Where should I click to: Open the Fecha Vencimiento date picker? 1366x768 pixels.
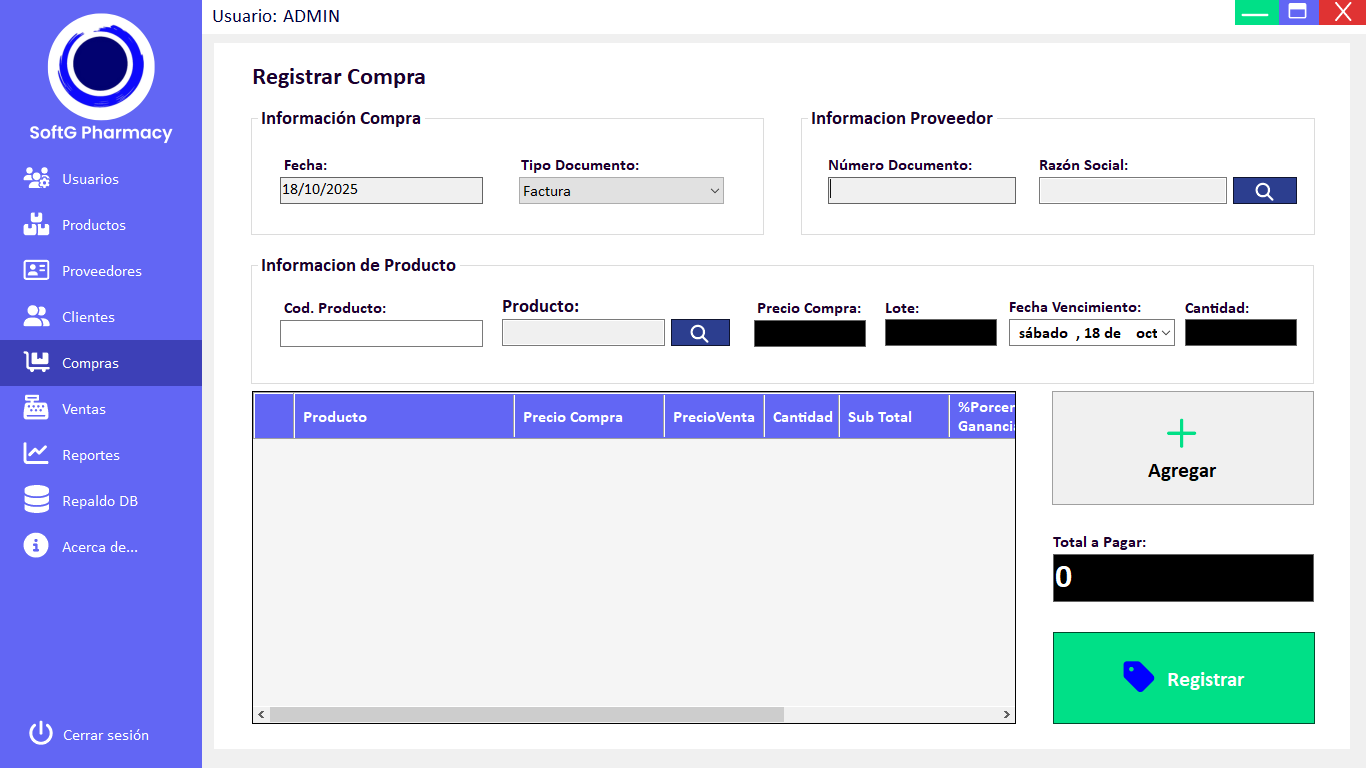click(1165, 333)
